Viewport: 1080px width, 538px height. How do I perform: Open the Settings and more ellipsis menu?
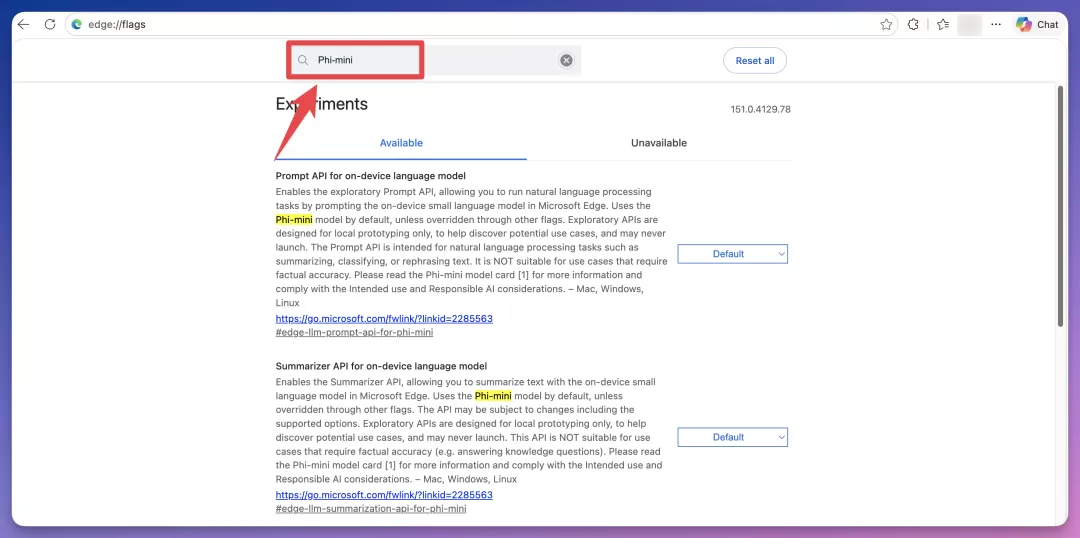[x=996, y=24]
